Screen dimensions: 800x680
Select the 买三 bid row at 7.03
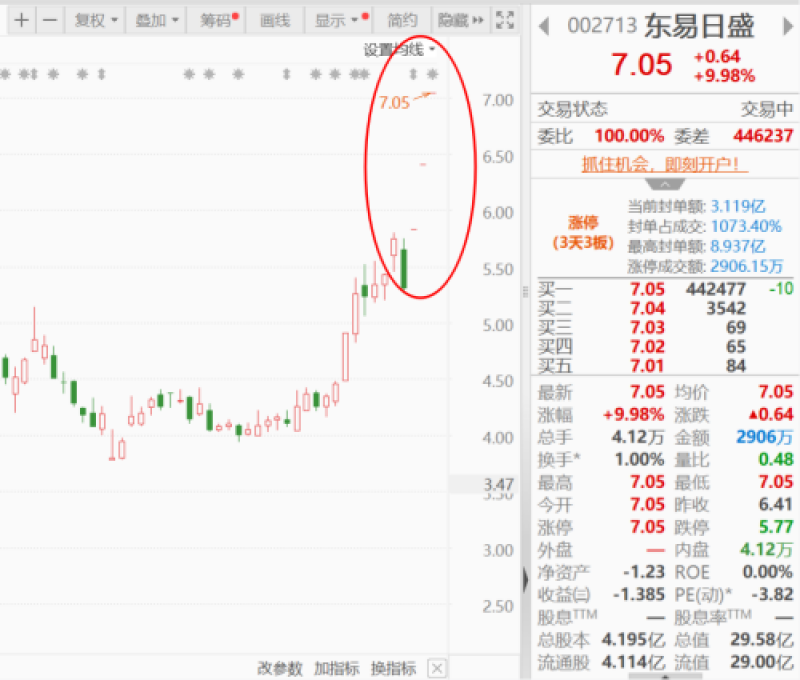point(665,328)
